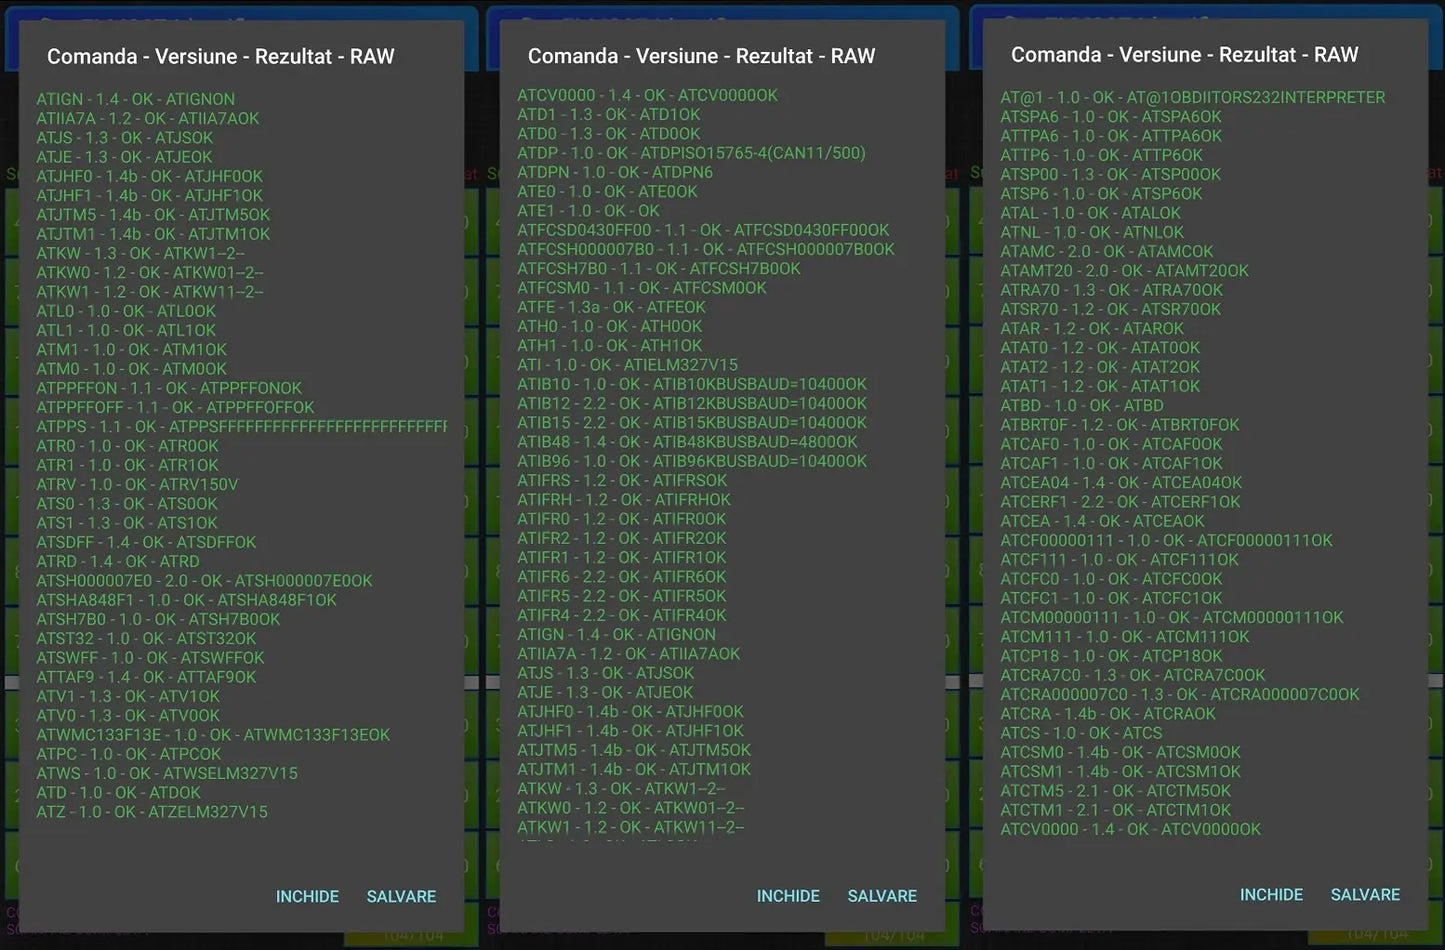The width and height of the screenshot is (1445, 950).
Task: Select the ATAL - 1.0 - OK - ATALOK row
Action: [x=1091, y=213]
